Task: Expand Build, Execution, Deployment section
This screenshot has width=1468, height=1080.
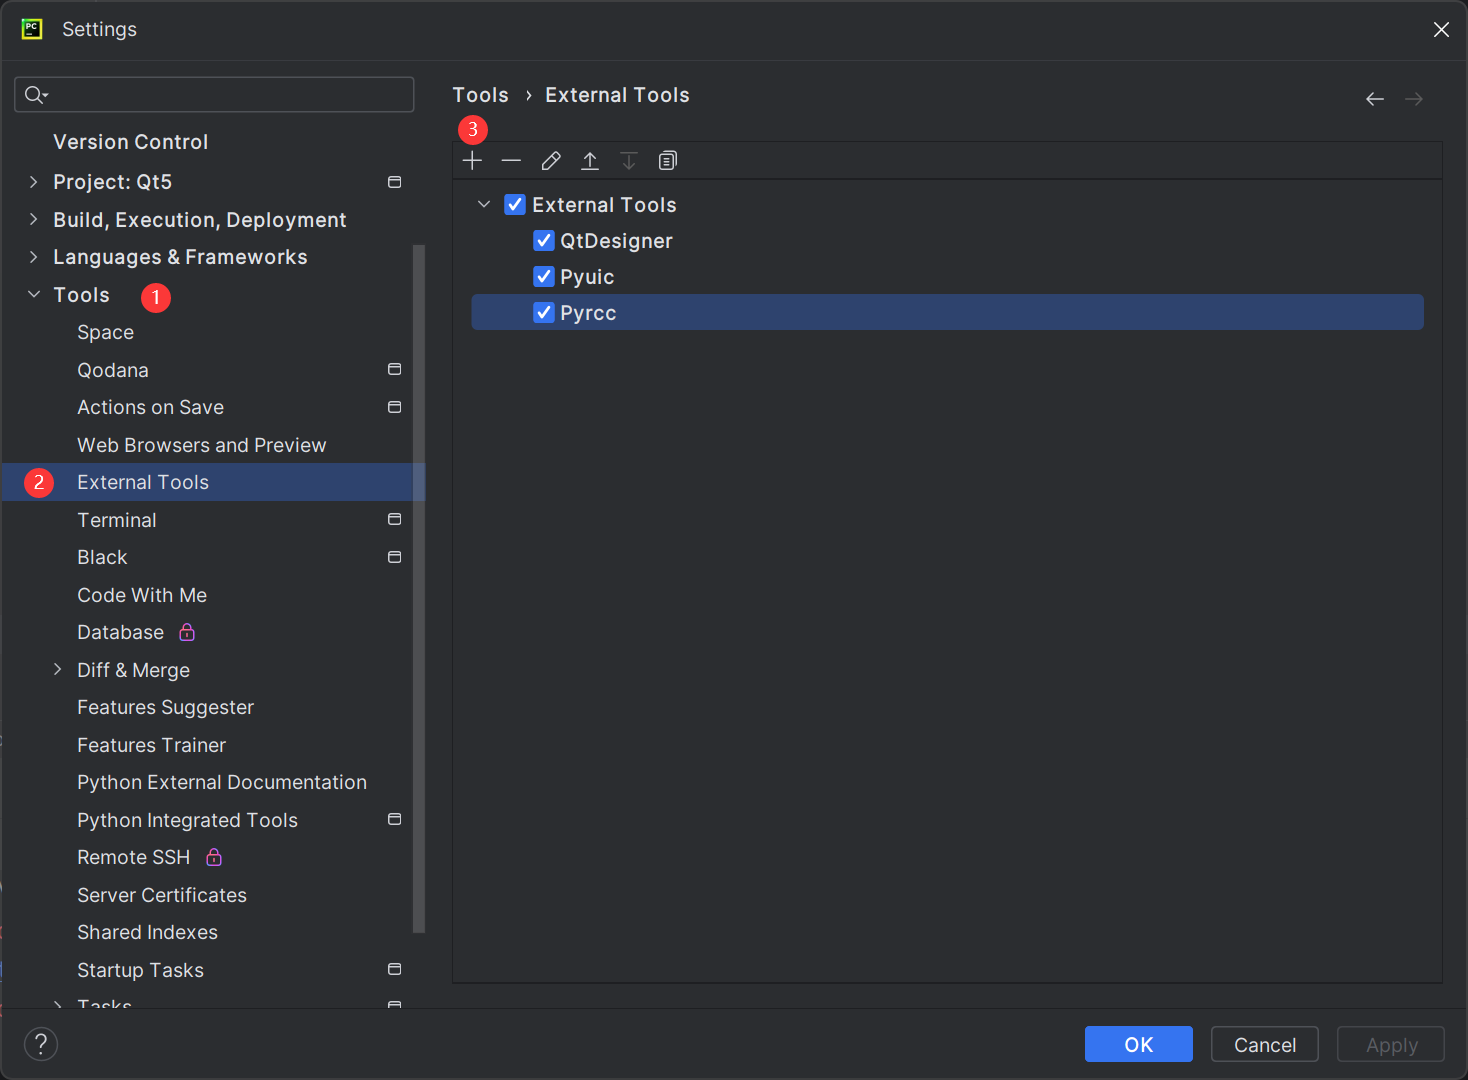Action: 34,219
